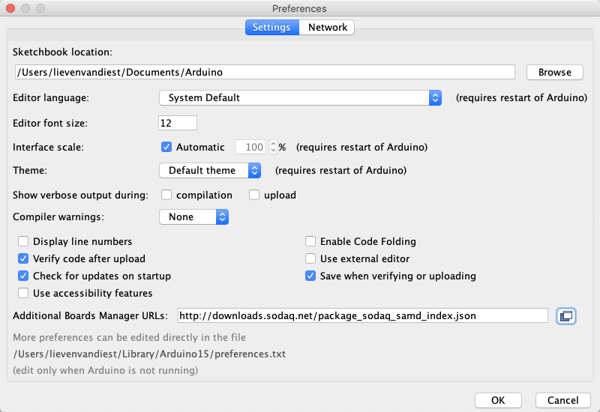Click the Editor font size field
Viewport: 600px width, 412px height.
click(178, 123)
